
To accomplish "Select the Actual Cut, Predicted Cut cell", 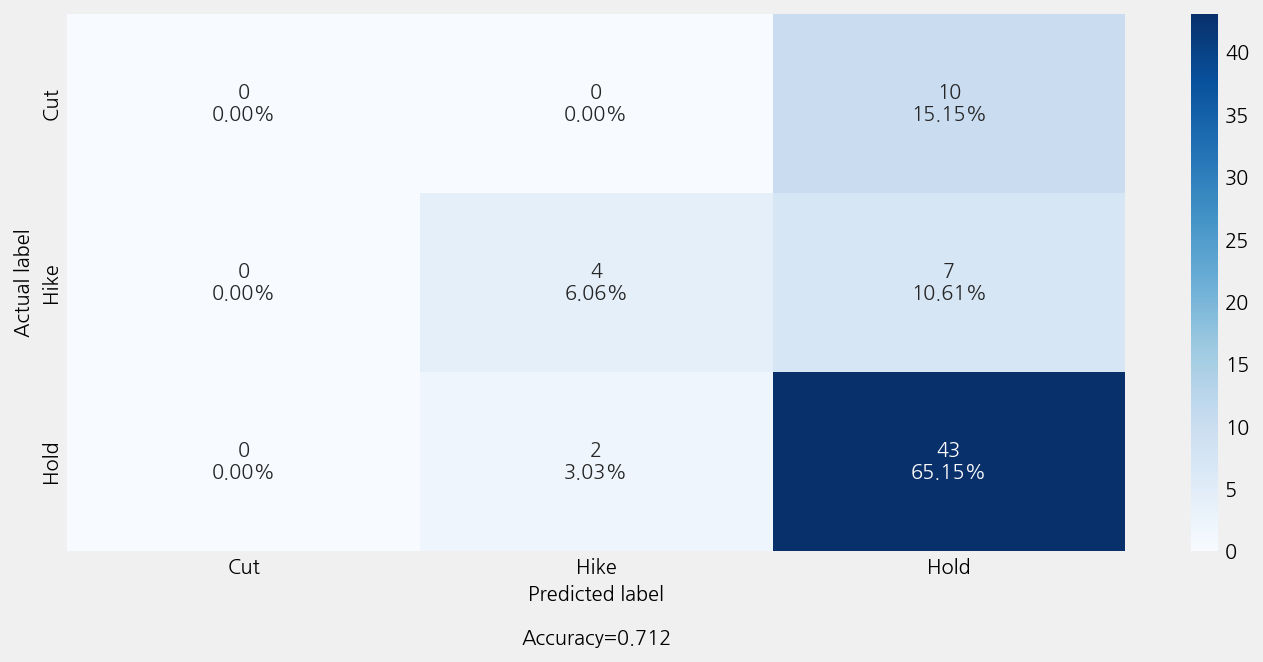I will (x=243, y=103).
